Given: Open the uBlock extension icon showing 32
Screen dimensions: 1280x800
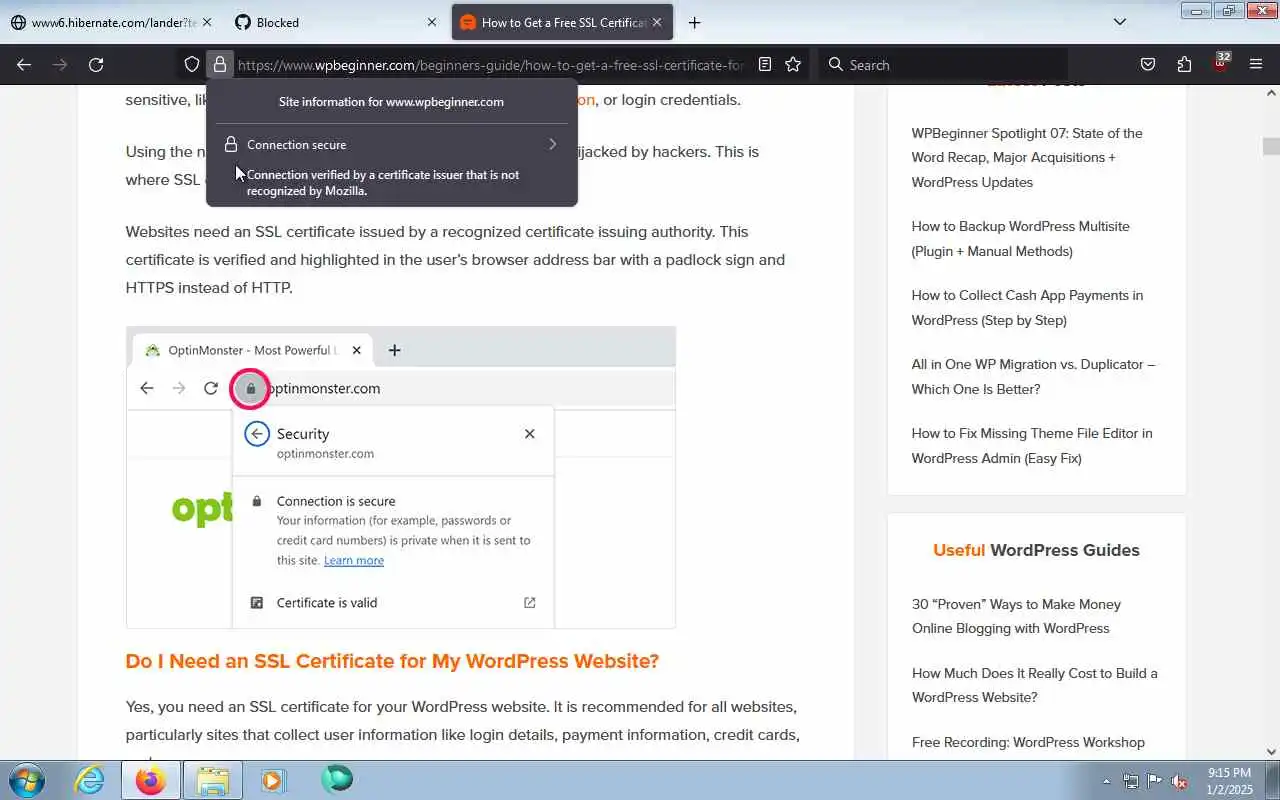Looking at the screenshot, I should tap(1221, 63).
